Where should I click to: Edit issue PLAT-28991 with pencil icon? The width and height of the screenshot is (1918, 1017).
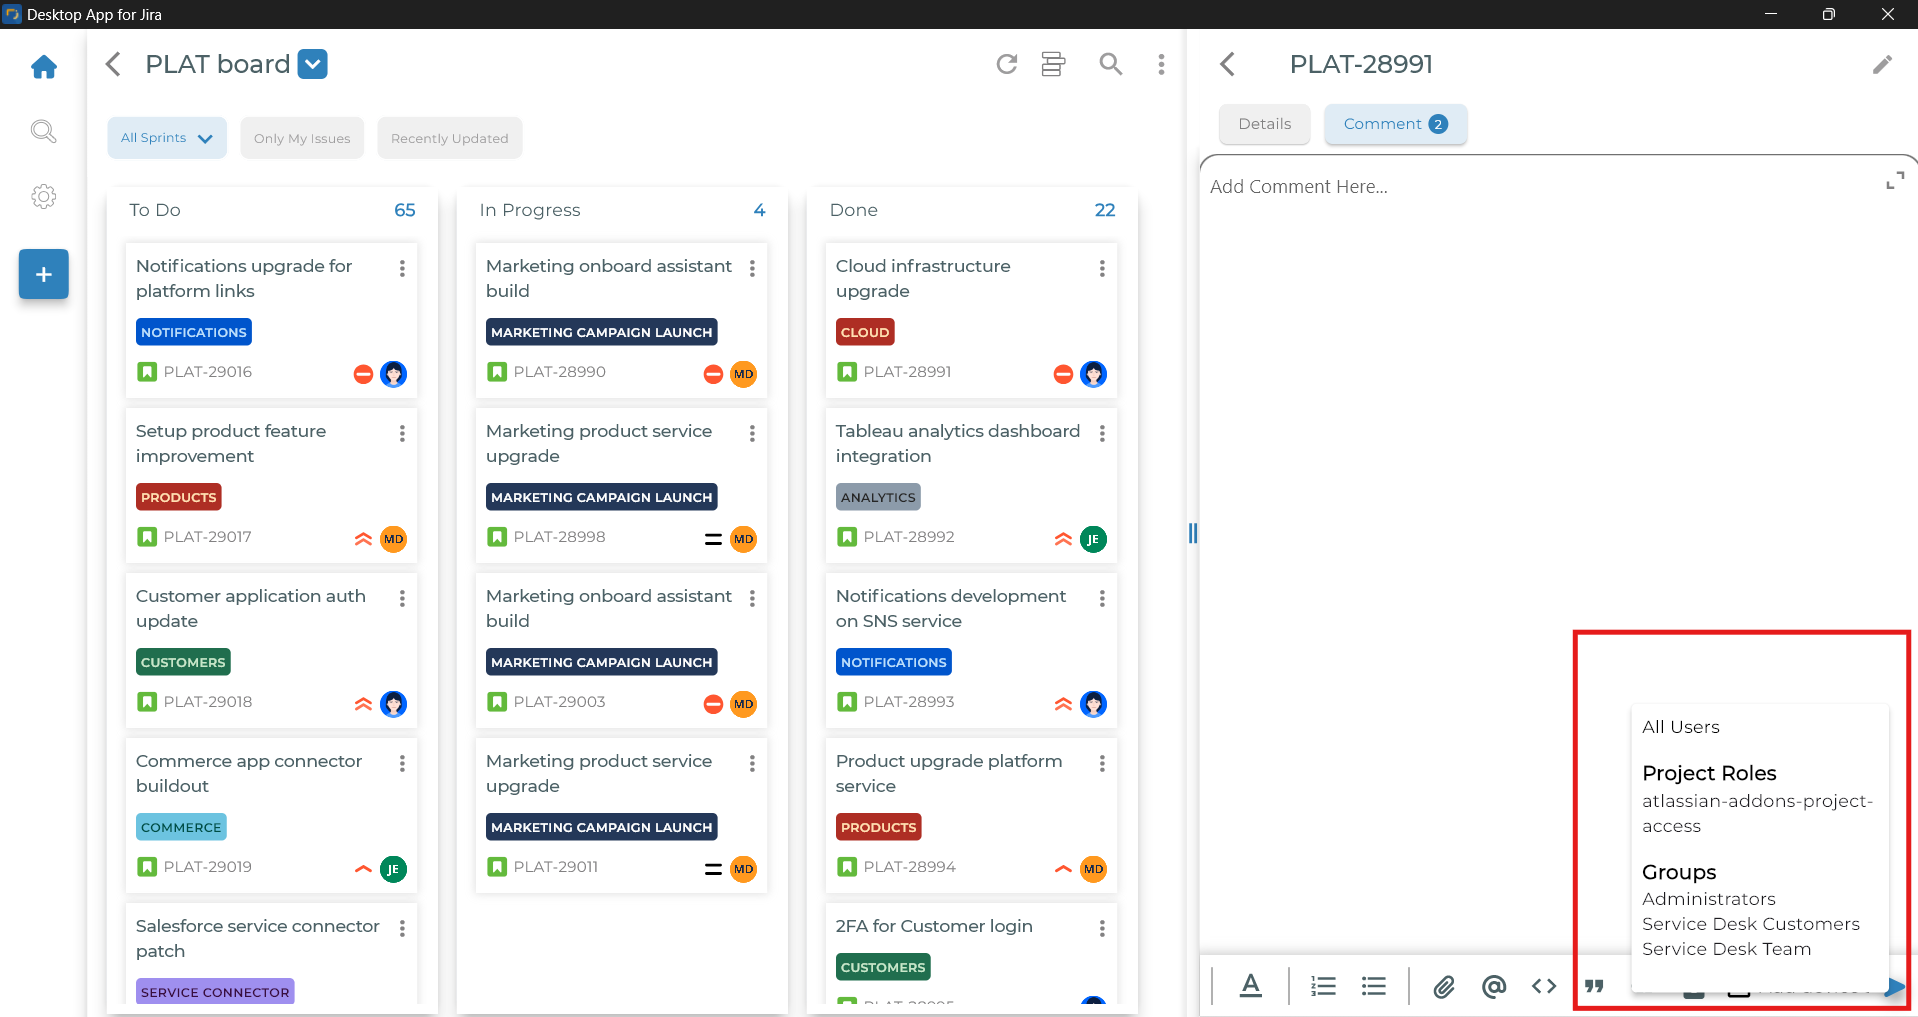pos(1882,65)
